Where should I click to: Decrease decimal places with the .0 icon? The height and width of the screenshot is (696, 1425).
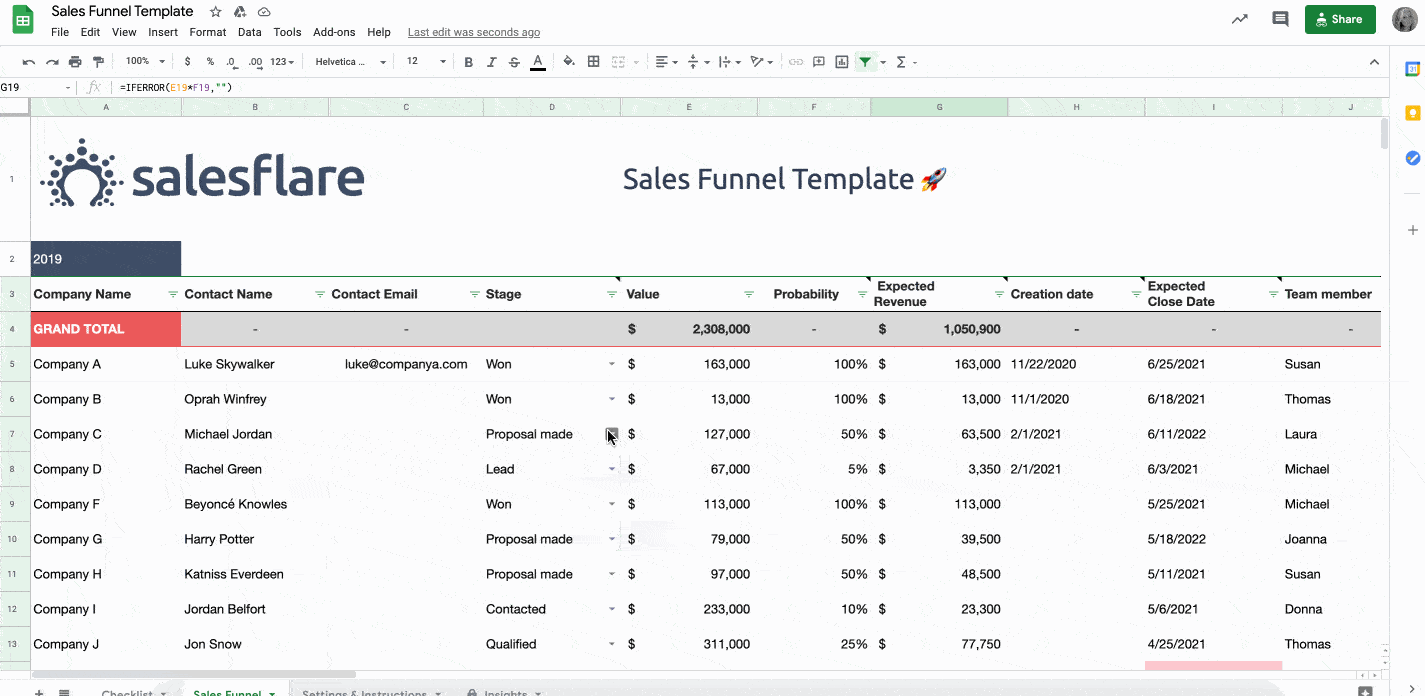pyautogui.click(x=231, y=62)
